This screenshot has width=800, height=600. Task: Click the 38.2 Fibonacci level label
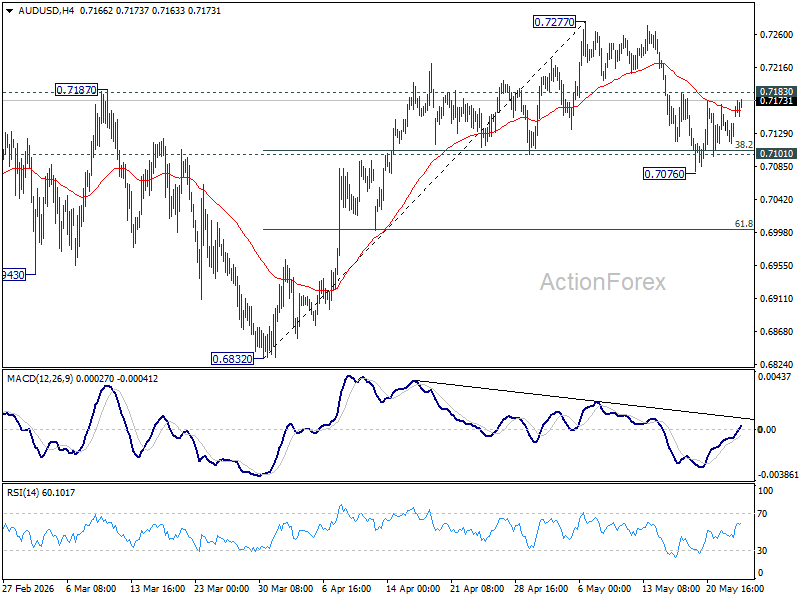click(744, 145)
